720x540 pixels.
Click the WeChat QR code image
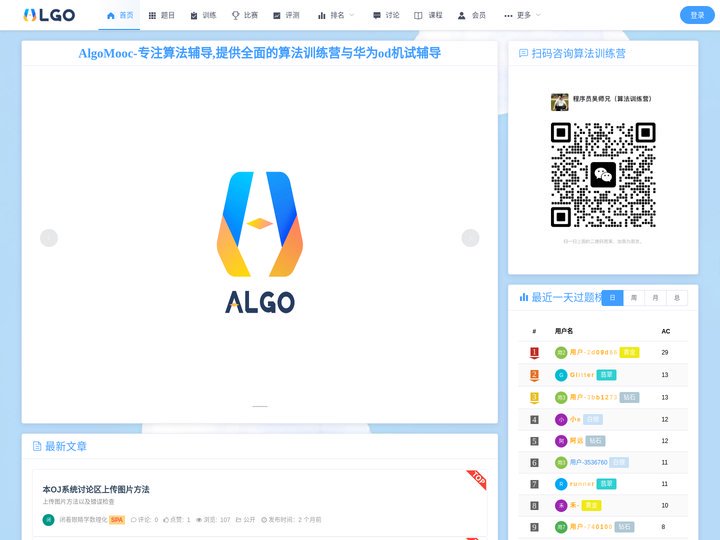click(603, 174)
